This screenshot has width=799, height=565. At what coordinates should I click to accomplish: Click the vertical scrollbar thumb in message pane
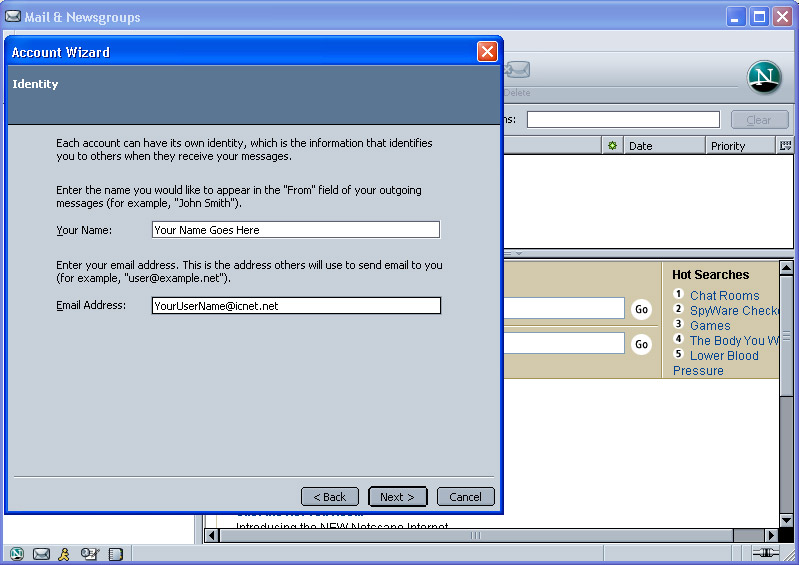pyautogui.click(x=786, y=335)
